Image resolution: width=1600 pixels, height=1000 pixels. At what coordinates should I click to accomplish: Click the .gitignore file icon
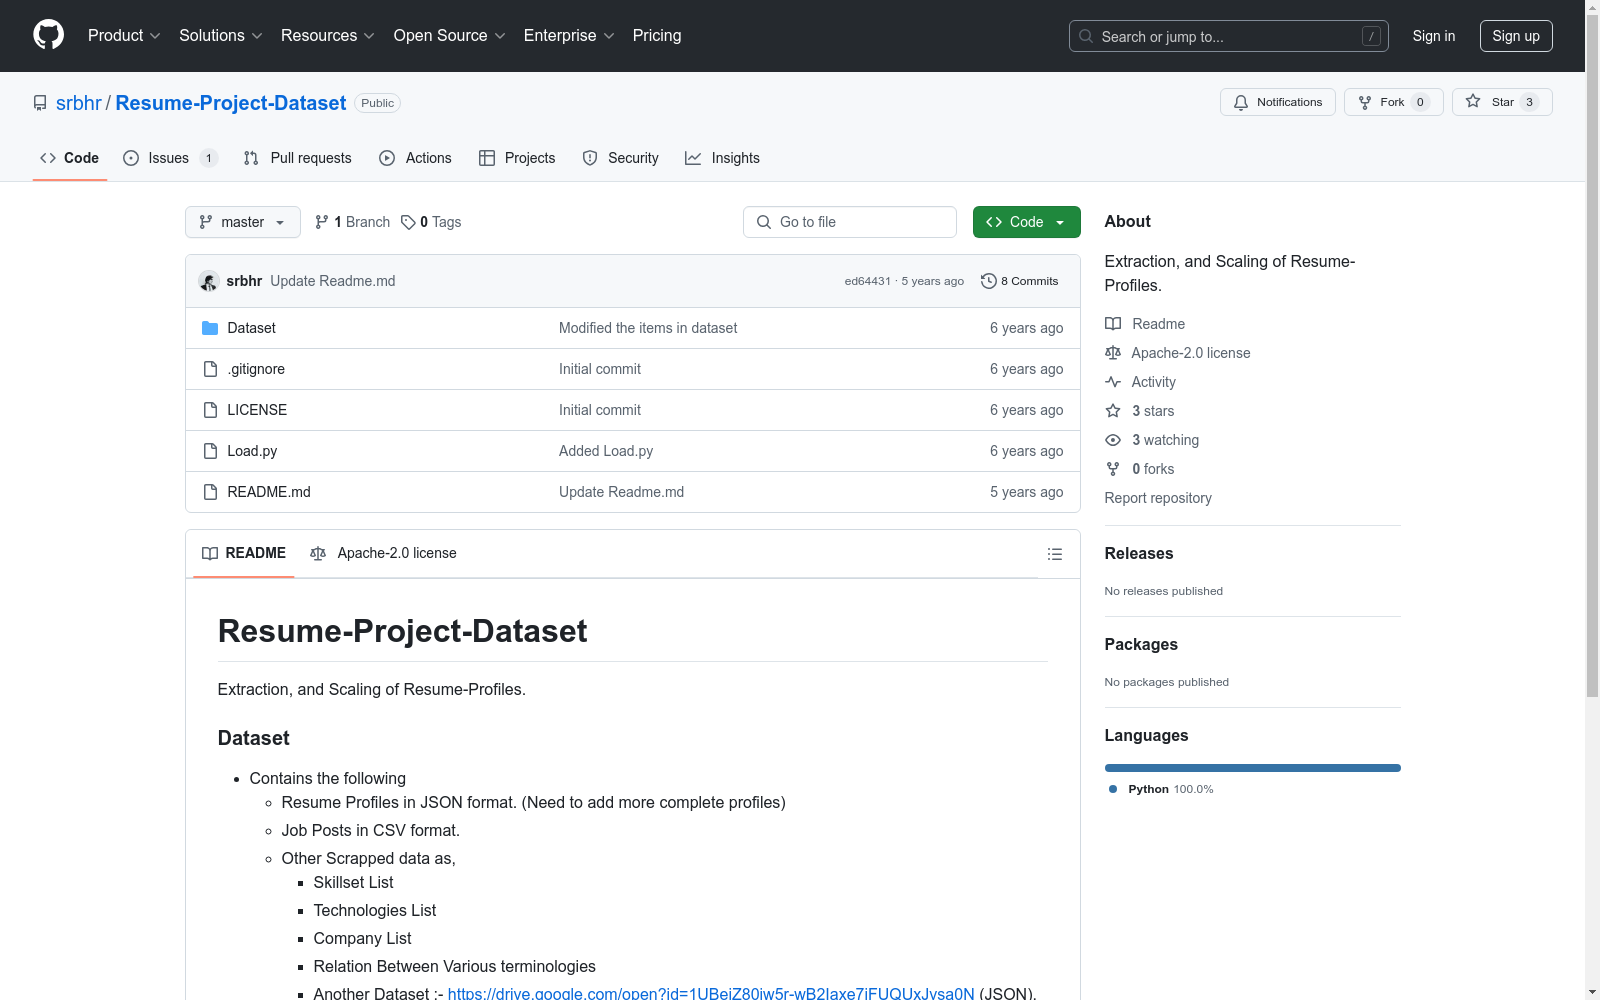[x=210, y=369]
